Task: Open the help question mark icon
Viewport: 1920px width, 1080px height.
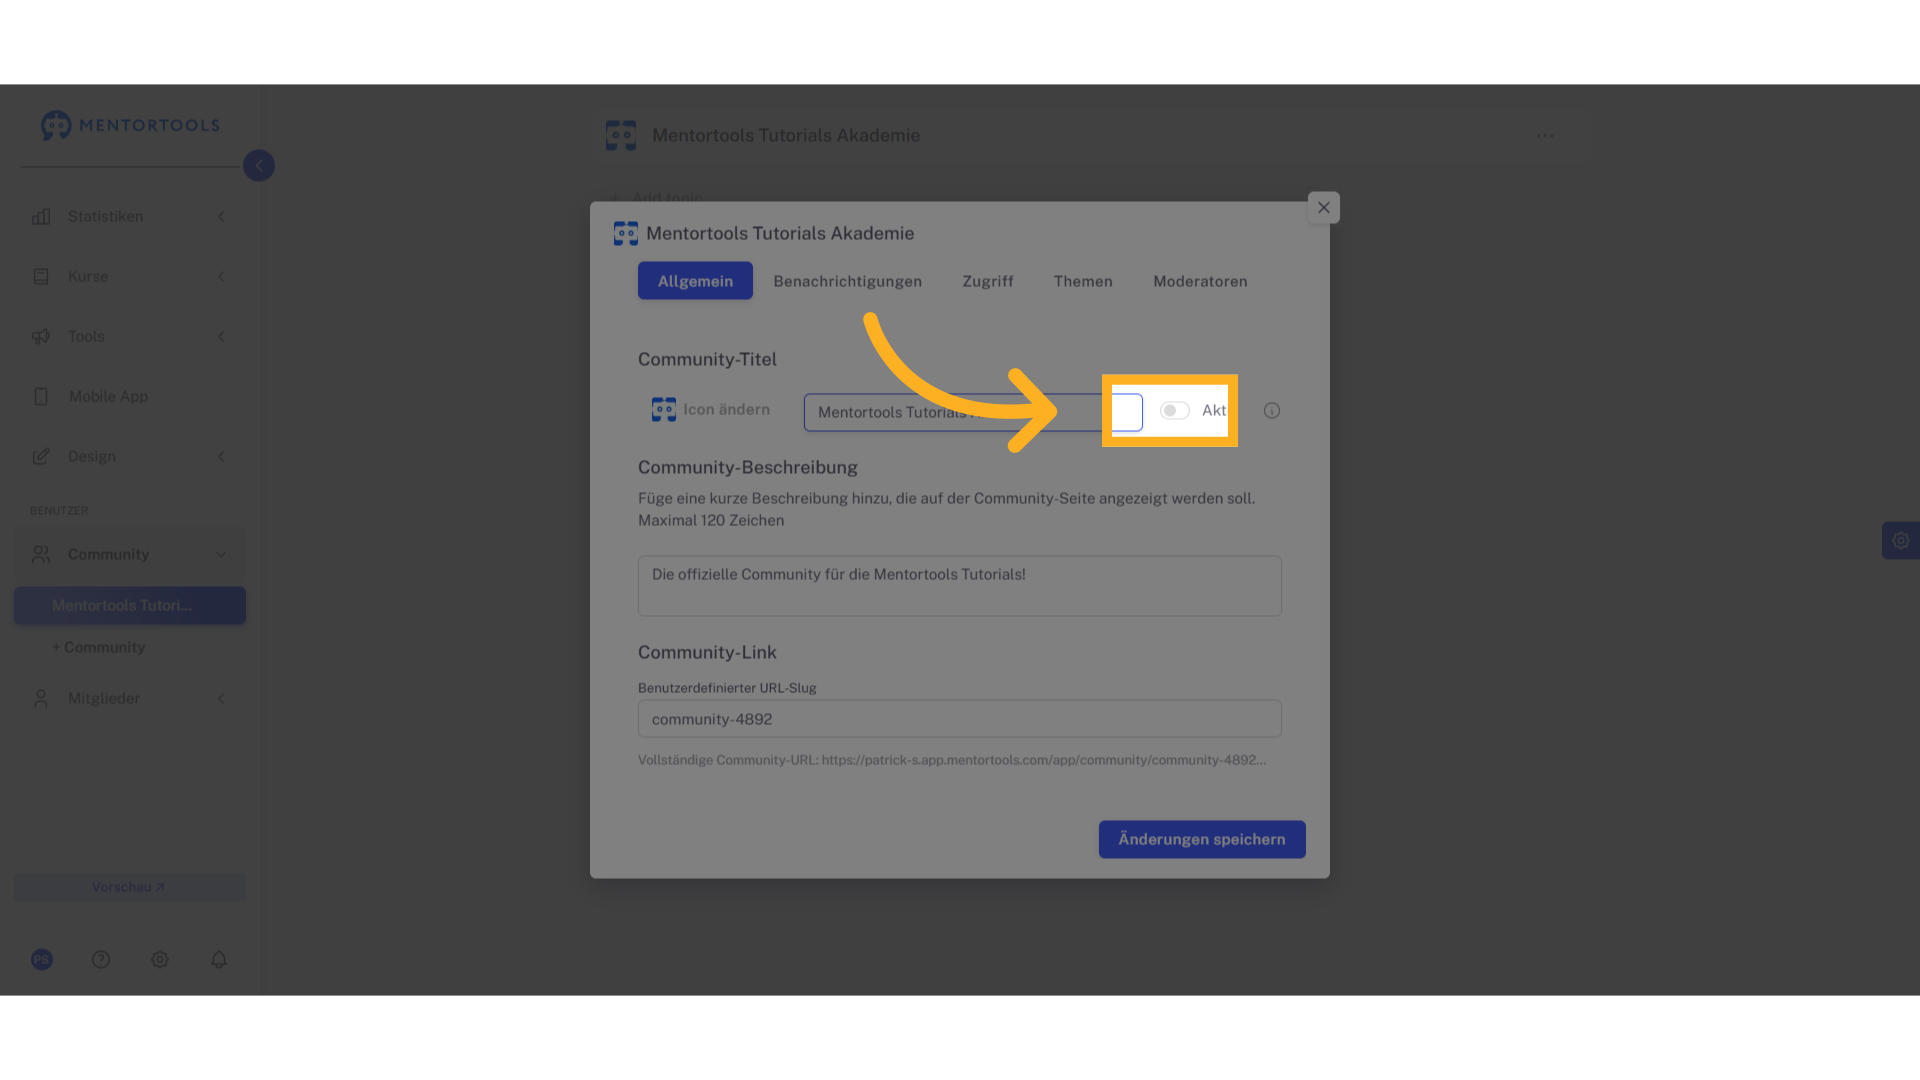Action: 101,960
